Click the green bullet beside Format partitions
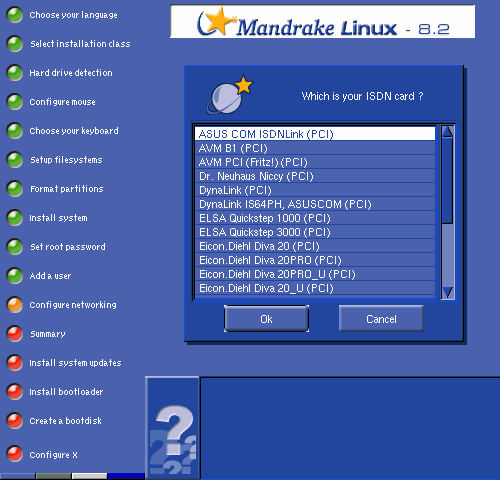The width and height of the screenshot is (500, 480). 15,189
